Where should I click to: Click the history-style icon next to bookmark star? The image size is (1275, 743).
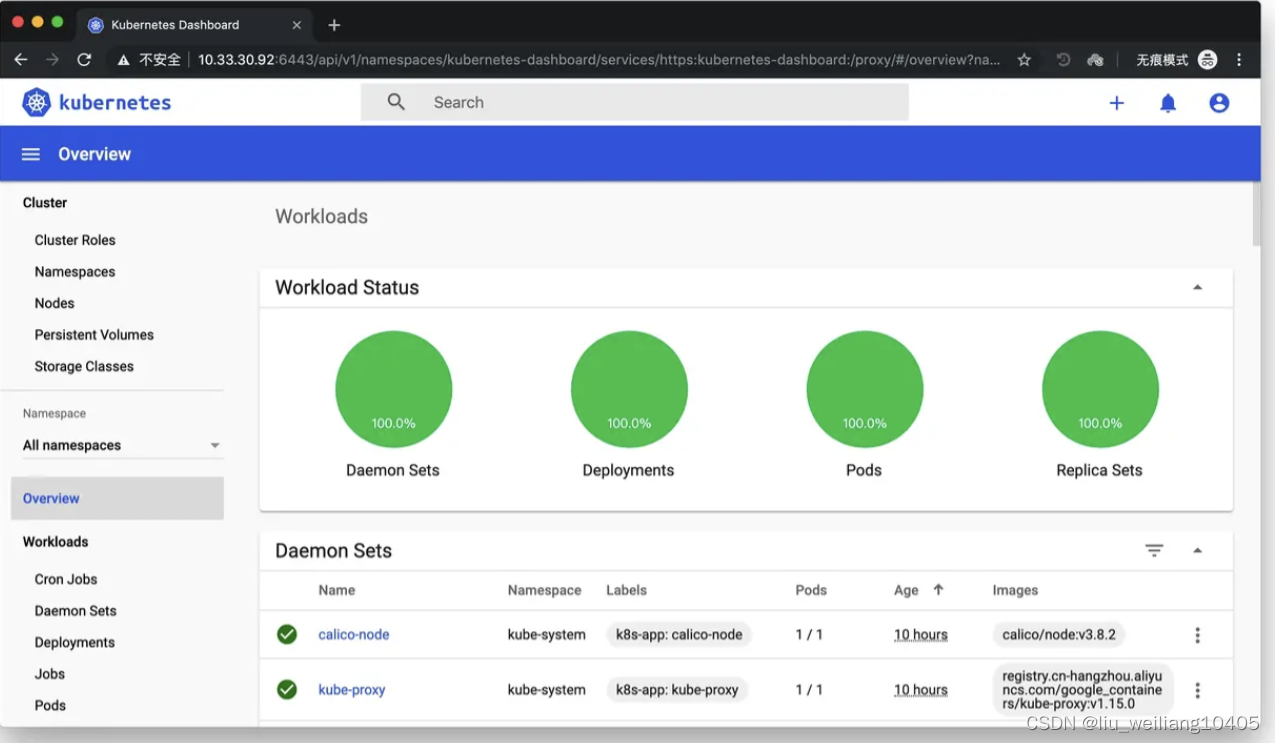pos(1063,60)
